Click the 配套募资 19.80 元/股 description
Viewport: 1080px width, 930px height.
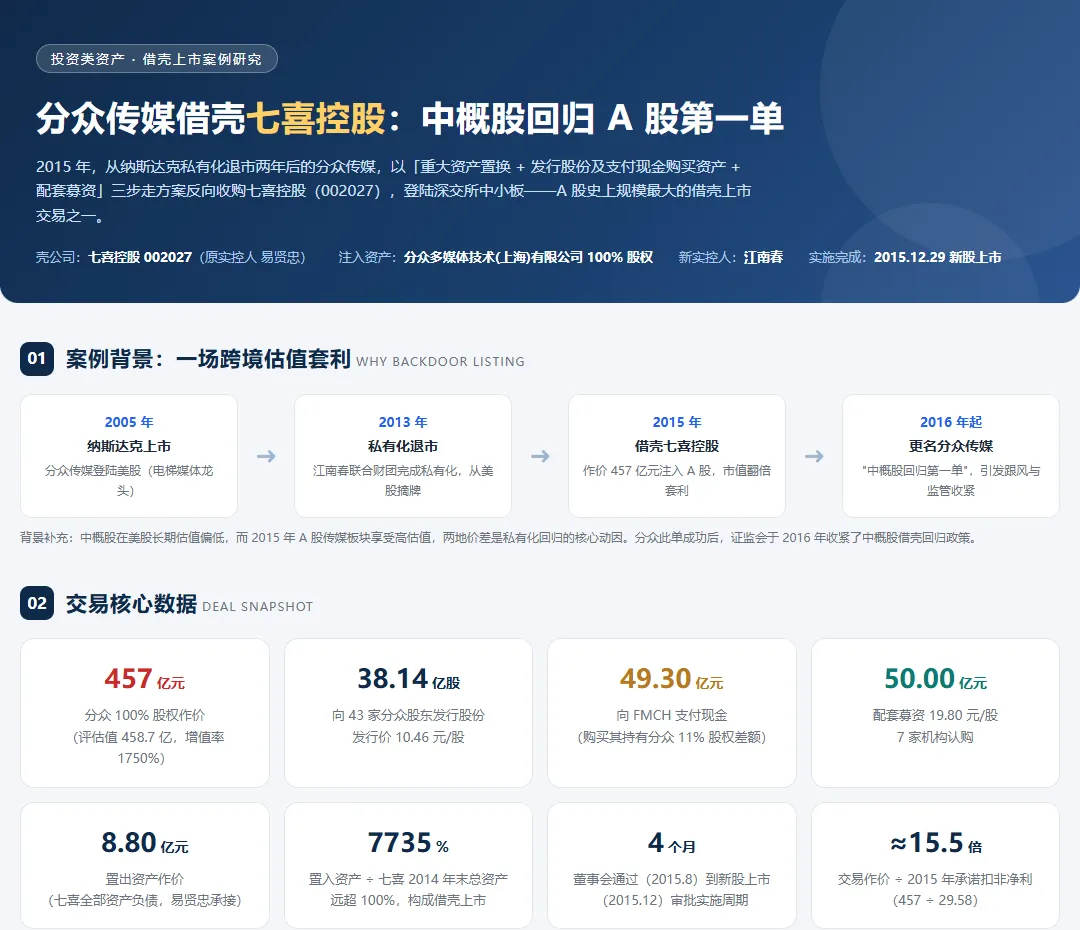[935, 726]
